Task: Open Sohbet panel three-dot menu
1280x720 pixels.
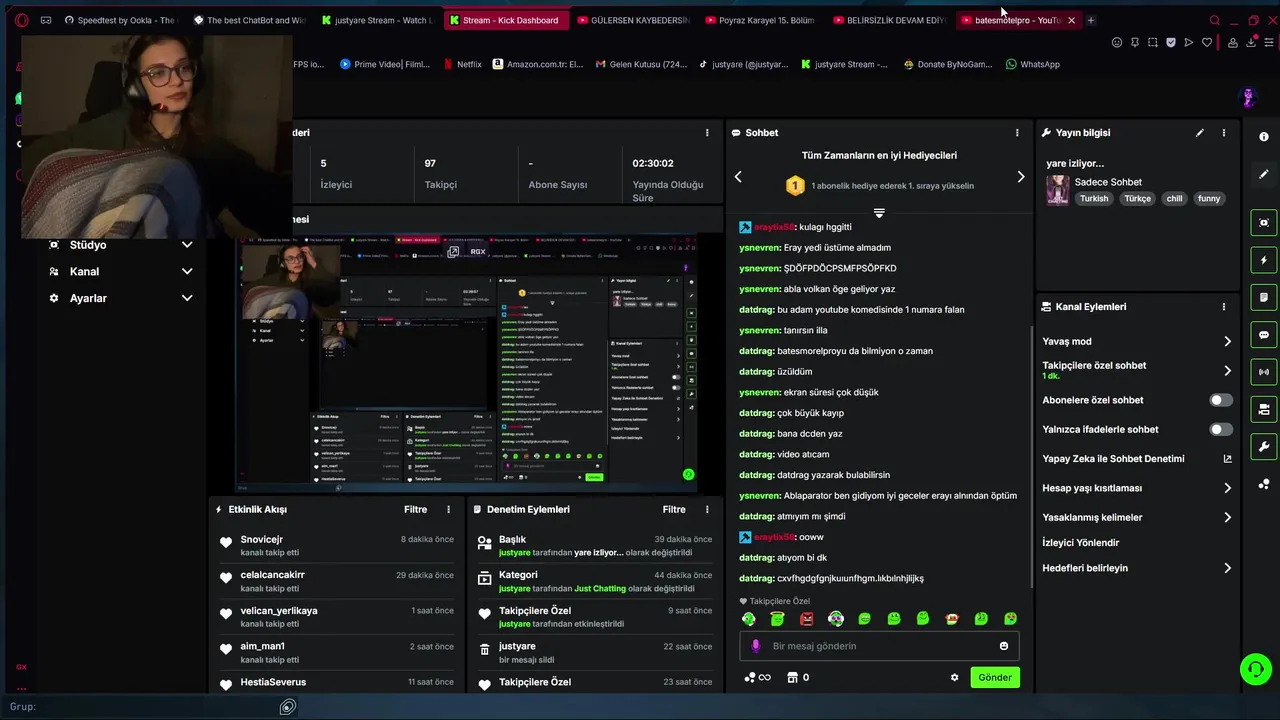Action: click(x=1017, y=132)
